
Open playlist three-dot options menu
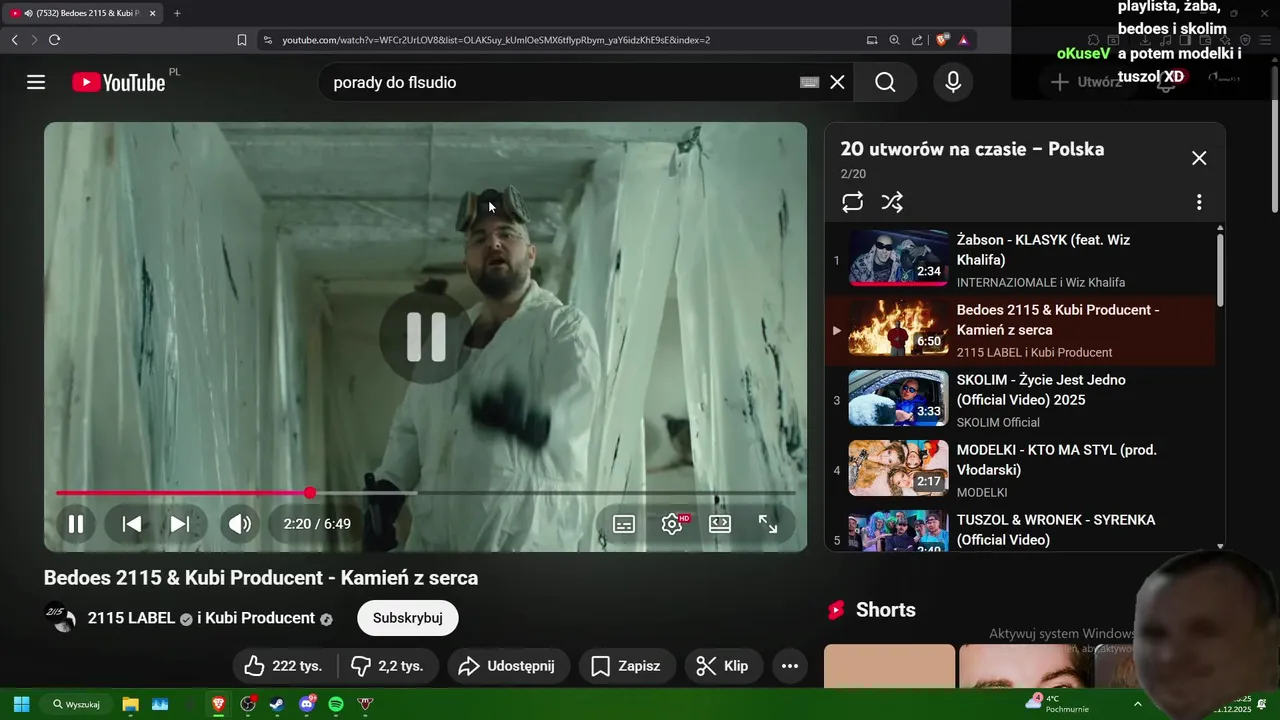point(1199,202)
